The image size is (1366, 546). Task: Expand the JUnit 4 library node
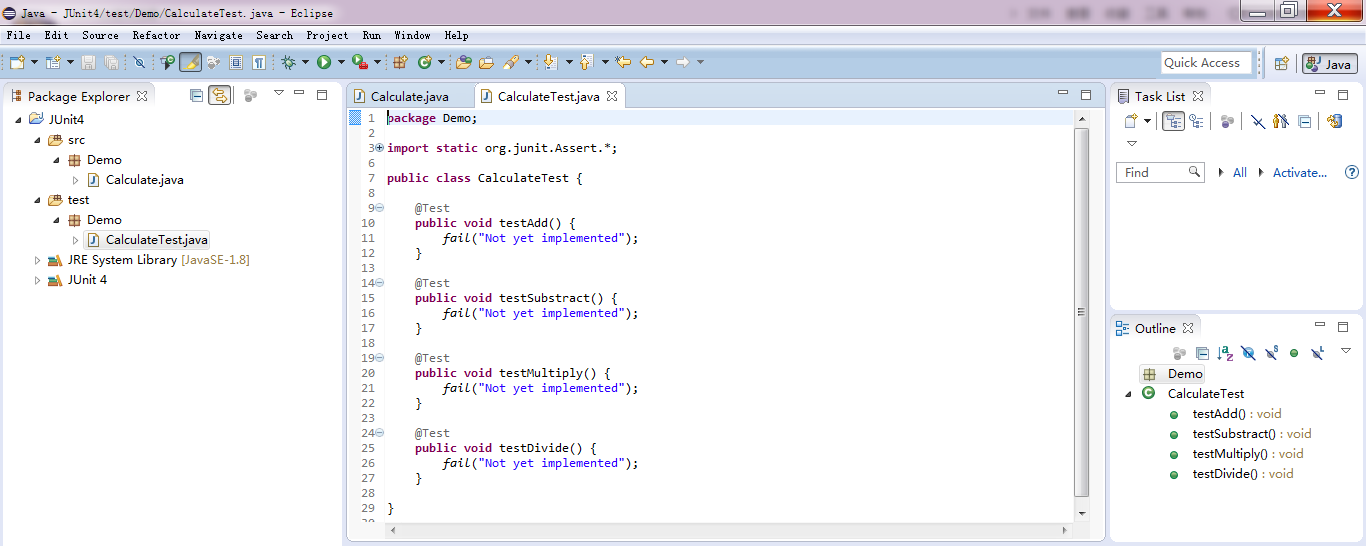[x=37, y=280]
